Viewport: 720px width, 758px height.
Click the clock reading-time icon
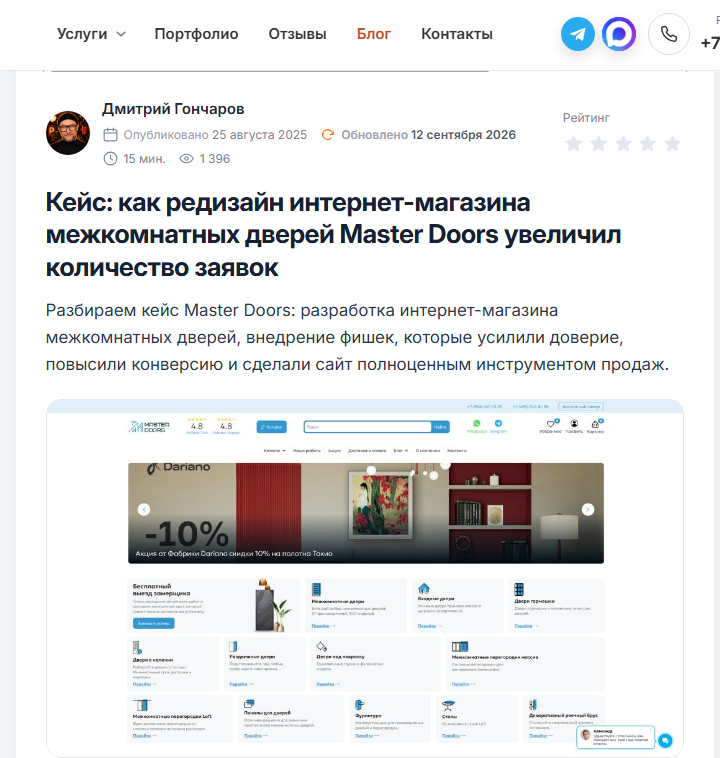point(110,159)
